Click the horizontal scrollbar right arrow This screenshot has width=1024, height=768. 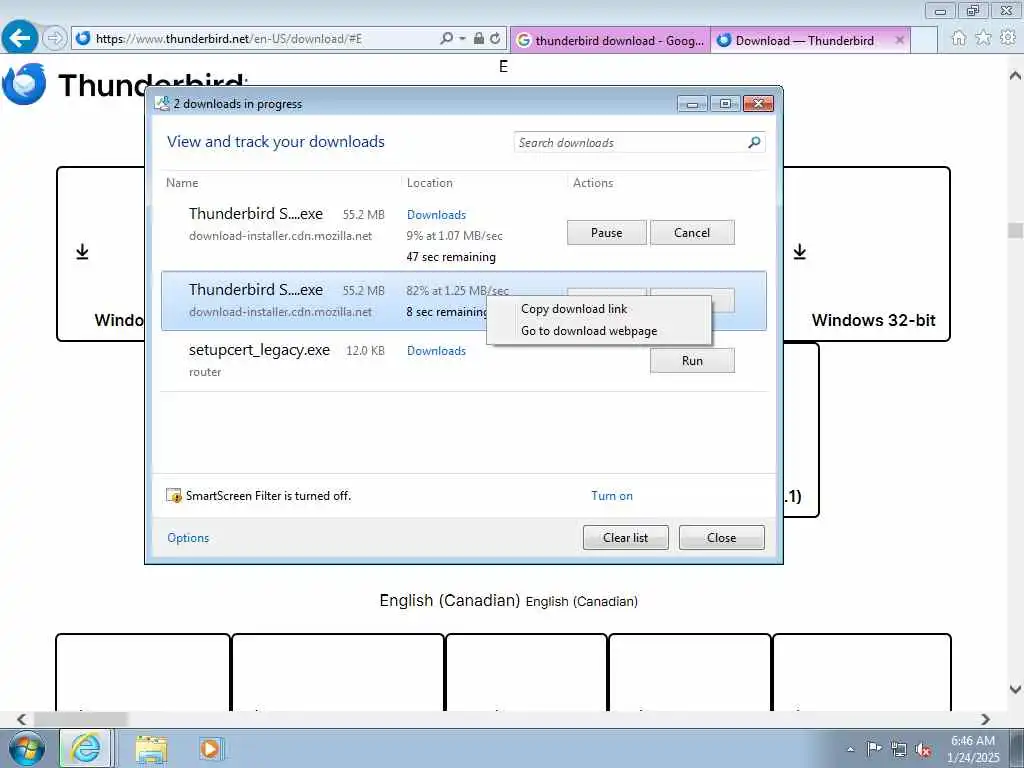tap(985, 719)
